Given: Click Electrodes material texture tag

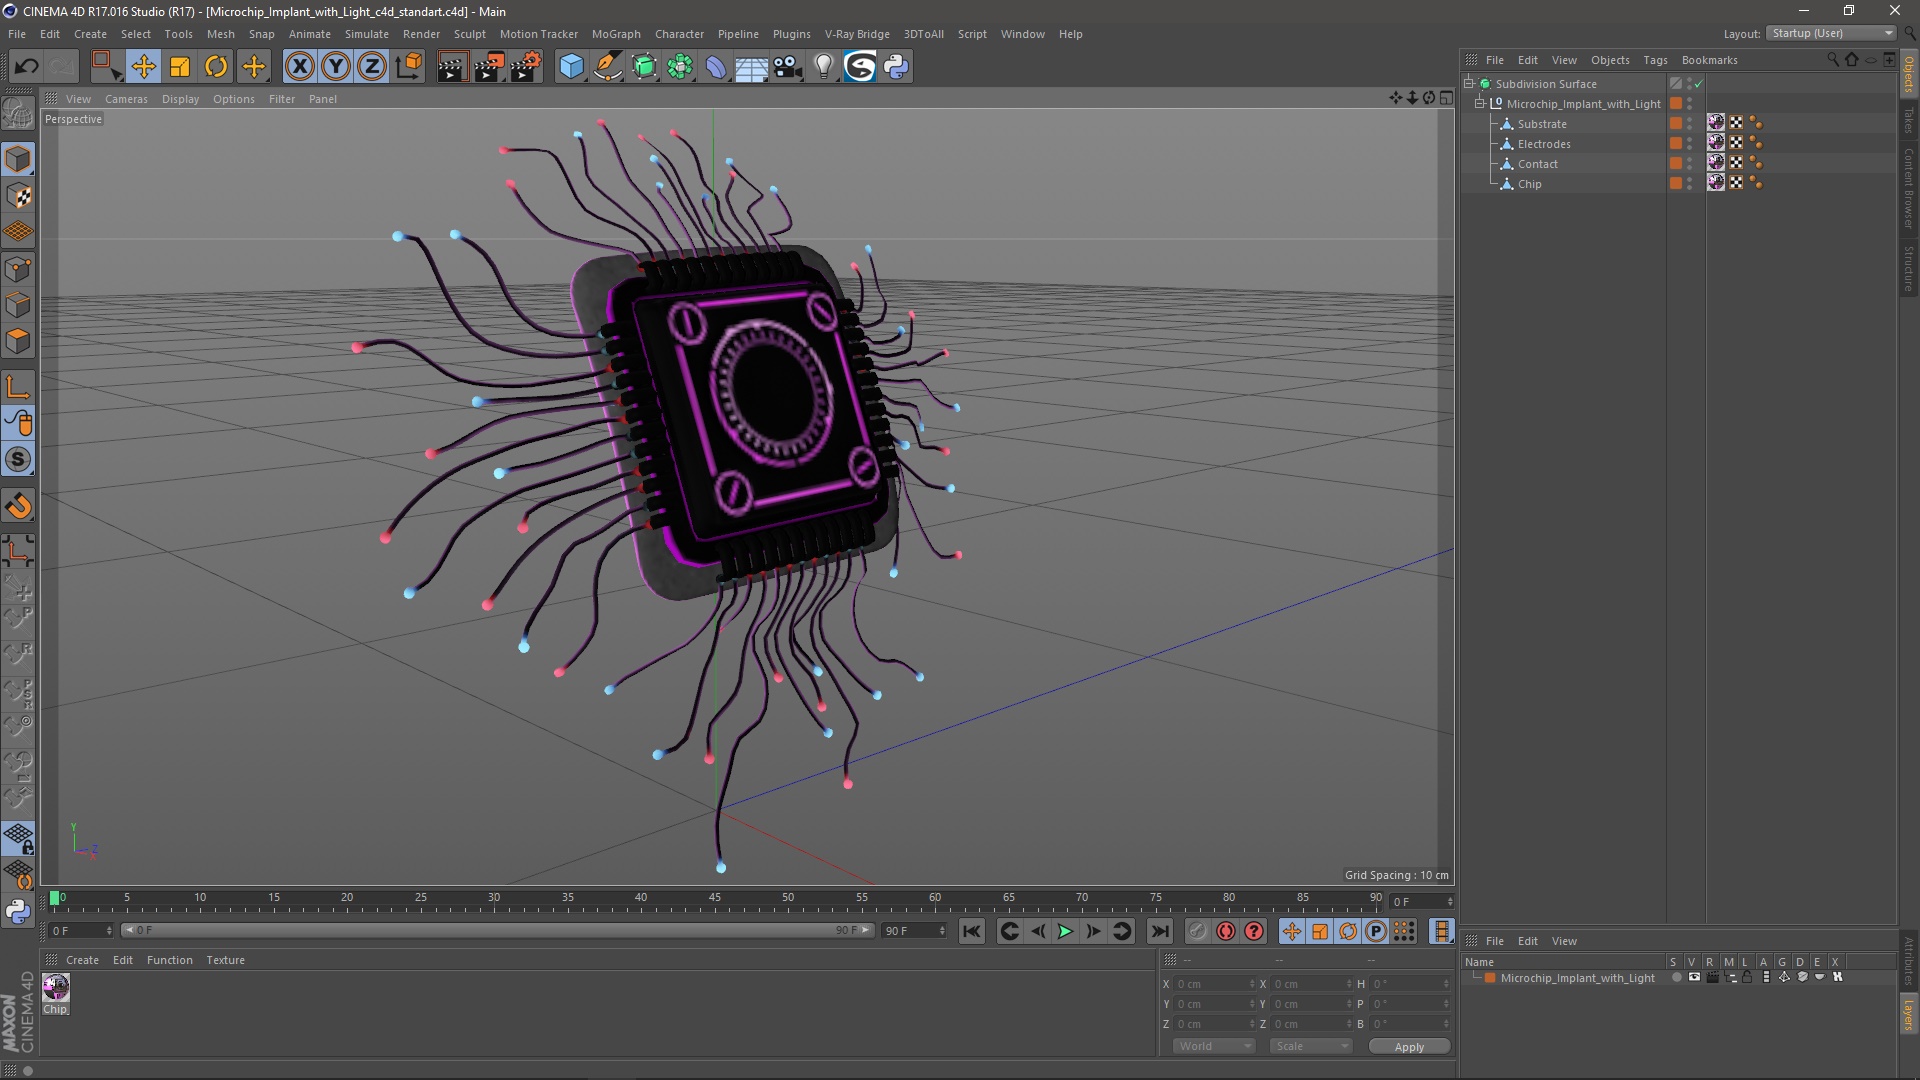Looking at the screenshot, I should (1716, 143).
